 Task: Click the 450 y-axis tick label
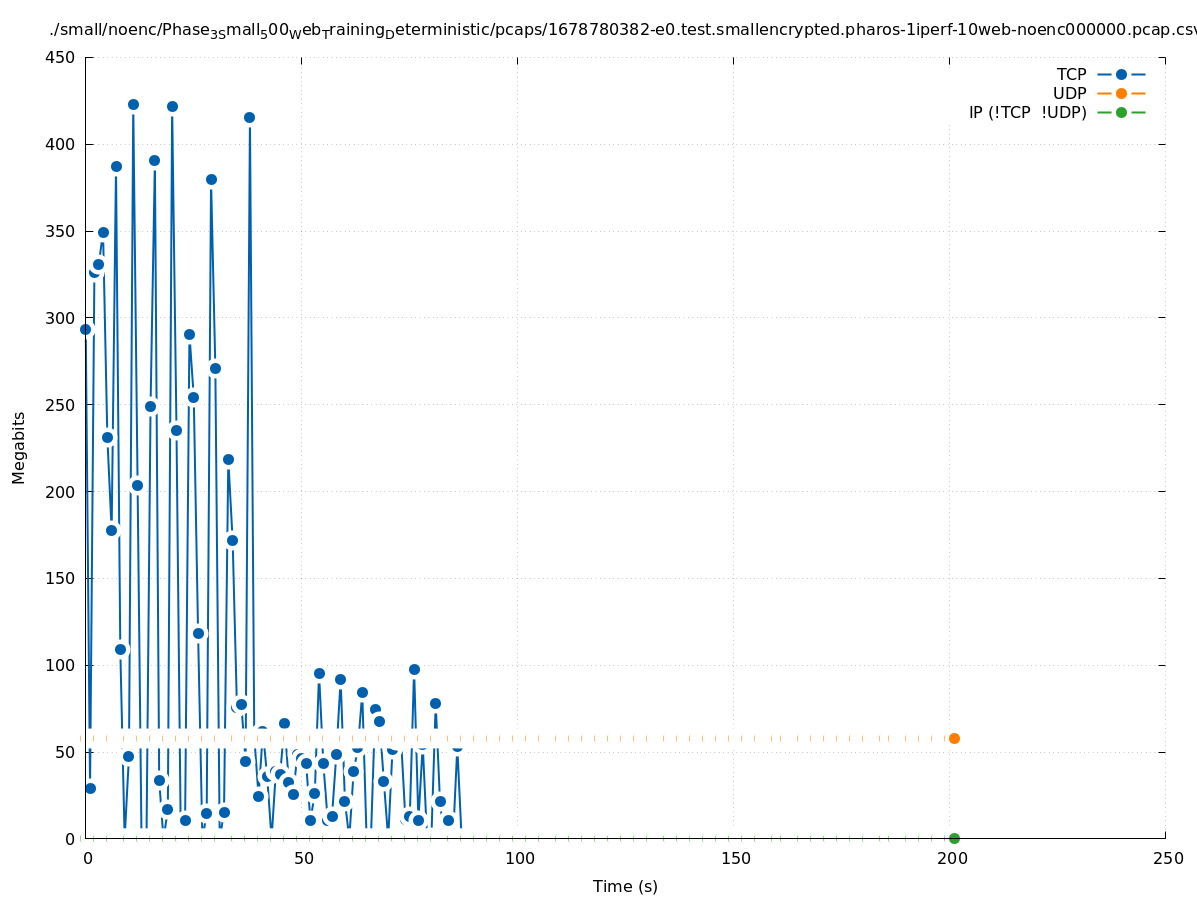click(x=61, y=57)
